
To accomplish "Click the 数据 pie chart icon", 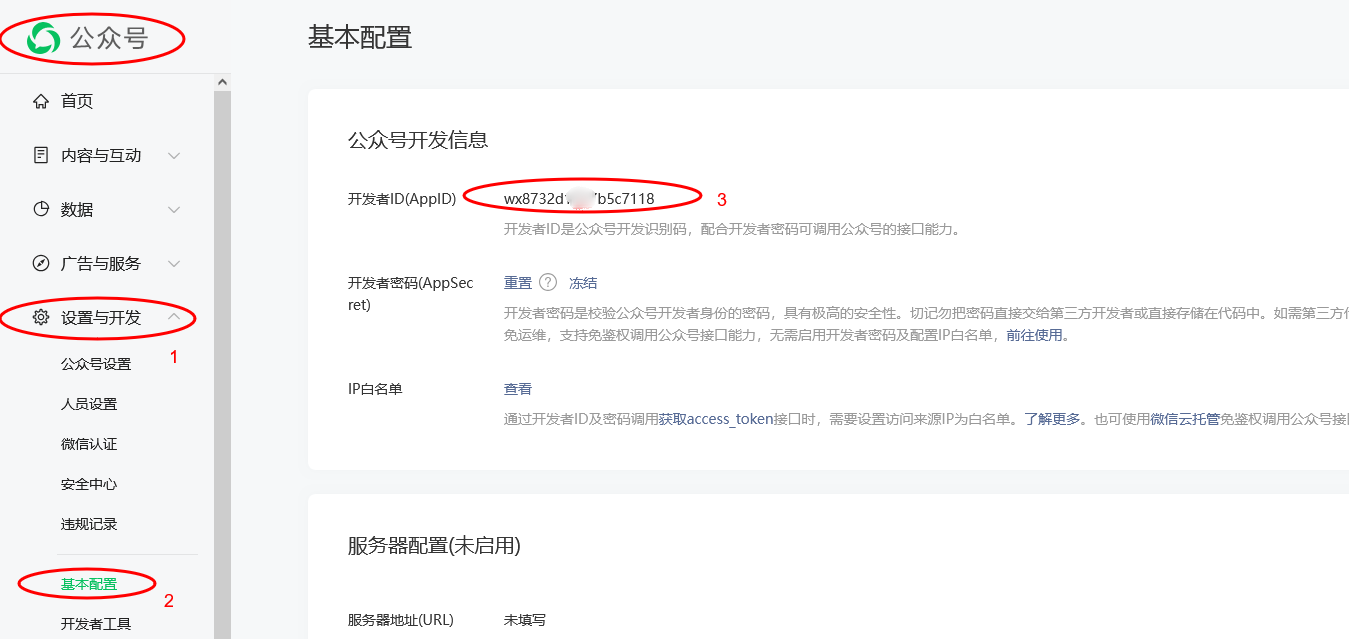I will pyautogui.click(x=41, y=209).
